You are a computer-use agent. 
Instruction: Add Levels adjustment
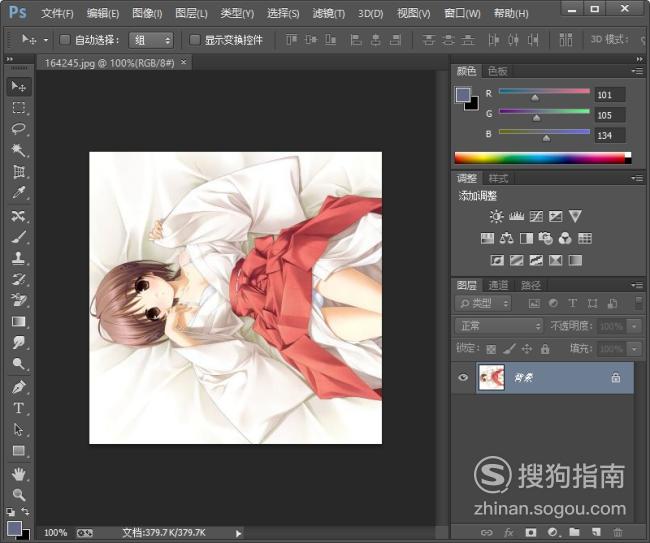click(516, 216)
